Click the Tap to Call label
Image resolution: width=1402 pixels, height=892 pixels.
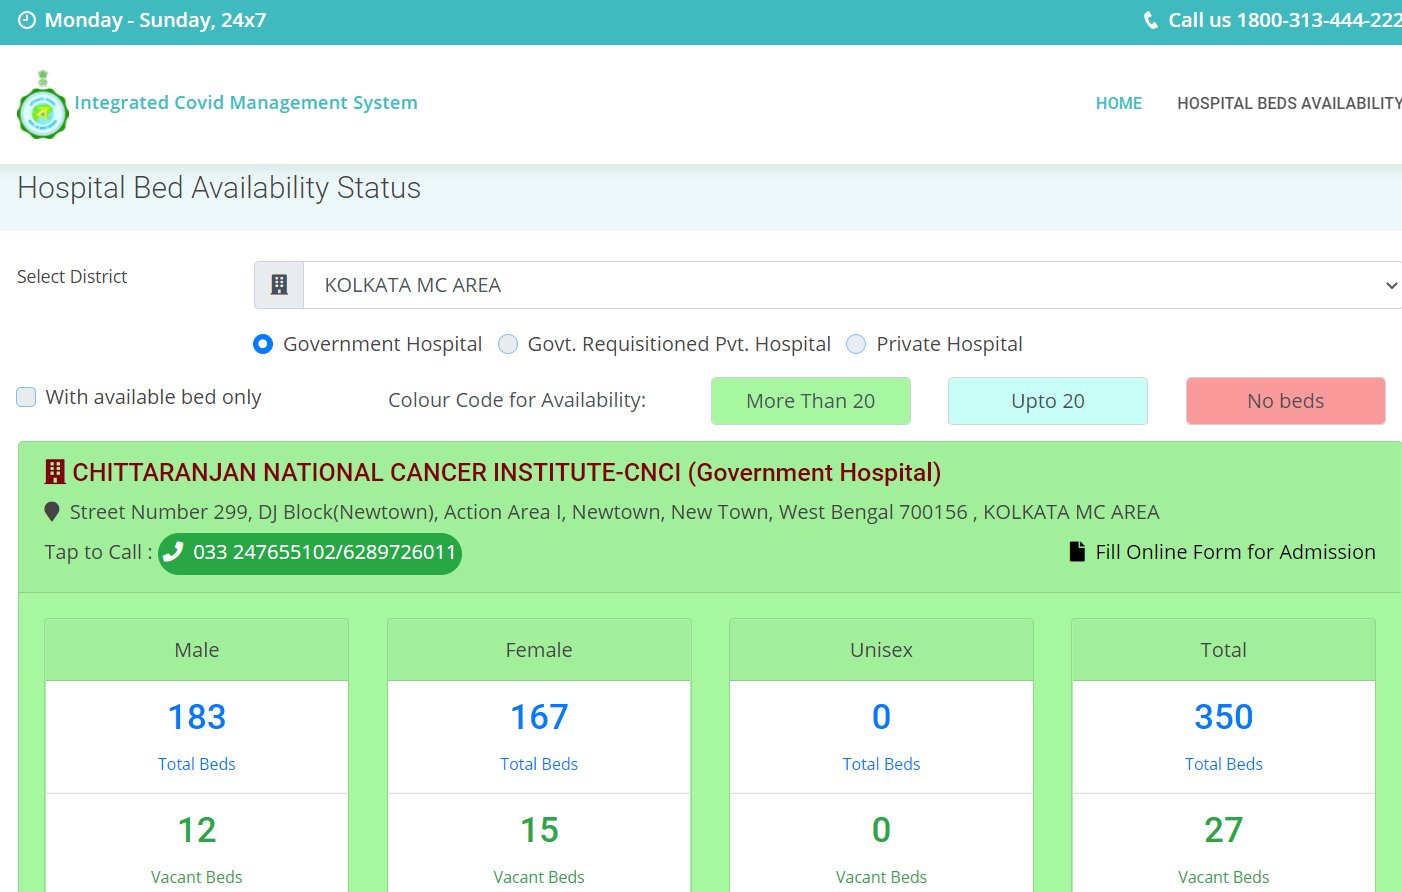[x=98, y=552]
